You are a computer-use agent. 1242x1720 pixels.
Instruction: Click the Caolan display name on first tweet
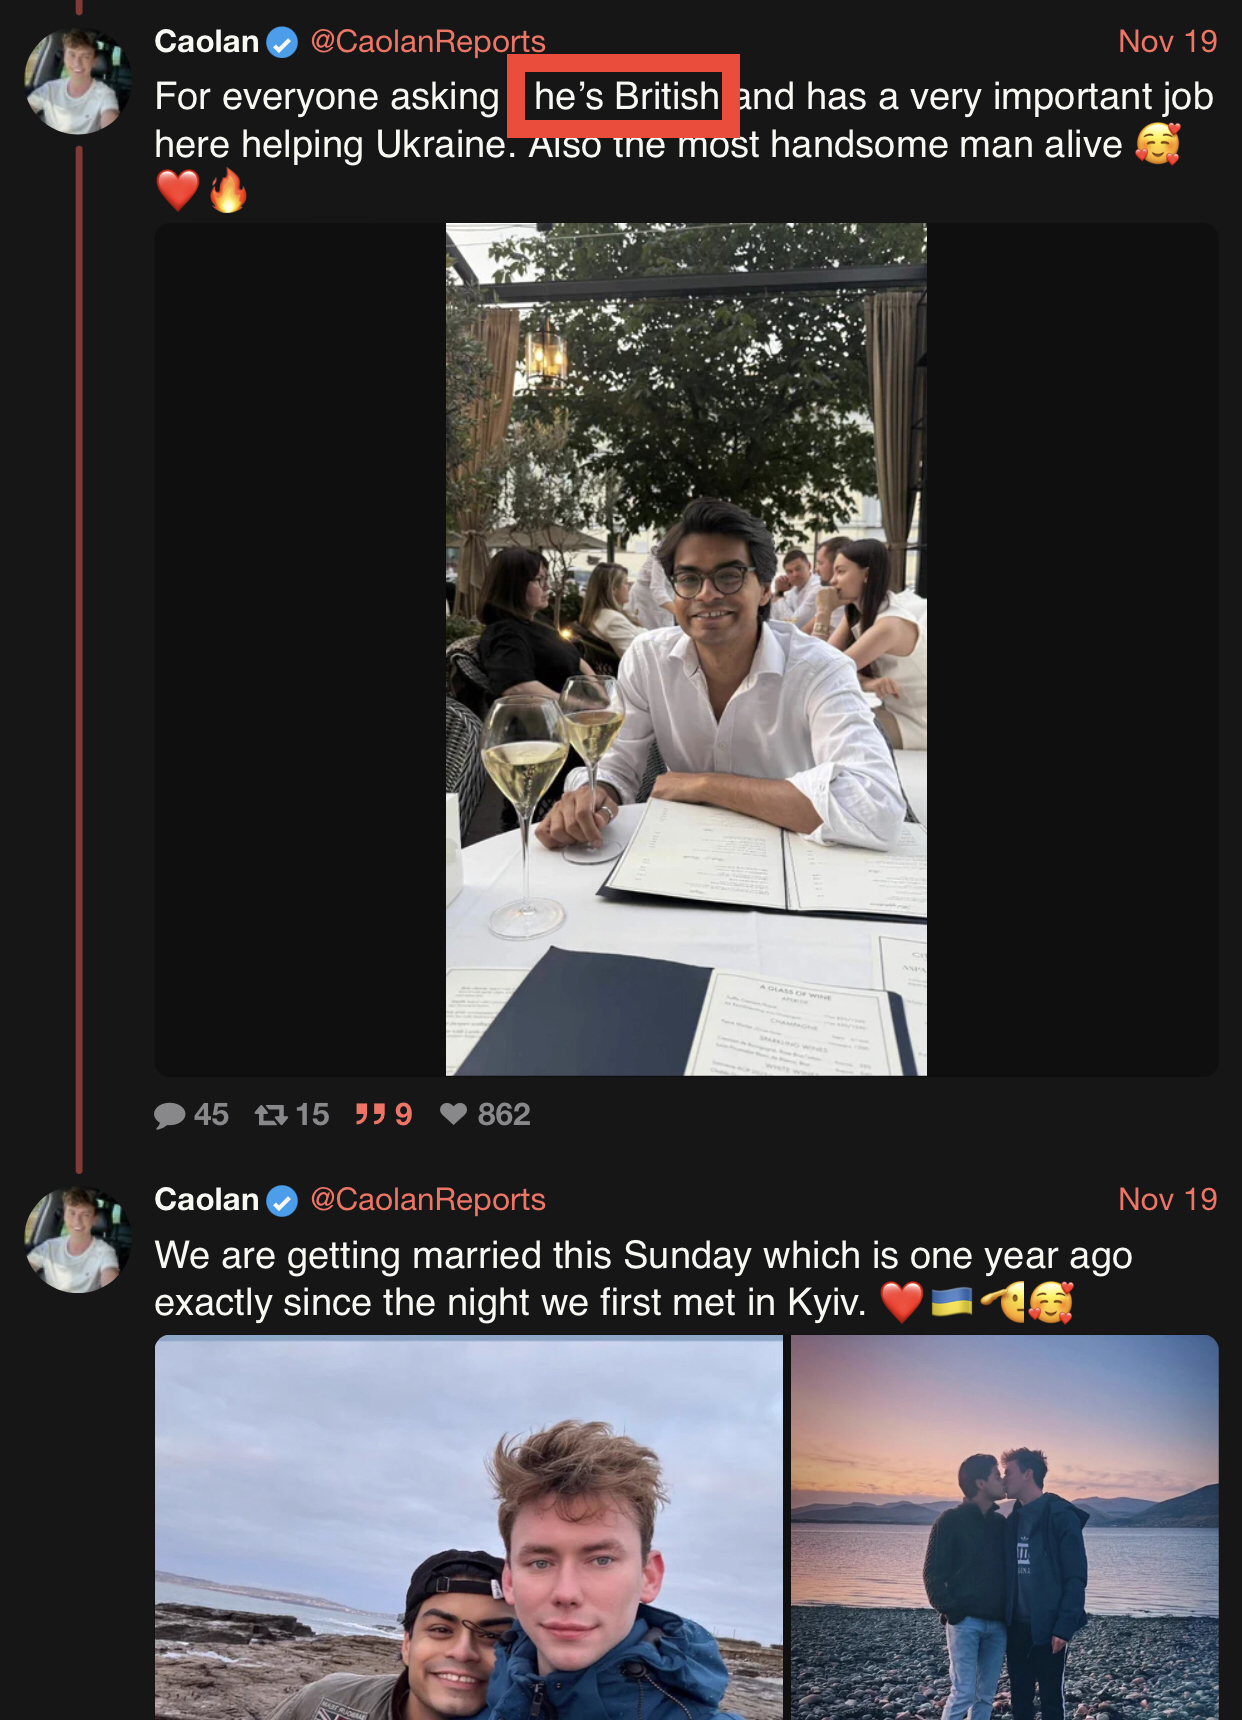(207, 42)
